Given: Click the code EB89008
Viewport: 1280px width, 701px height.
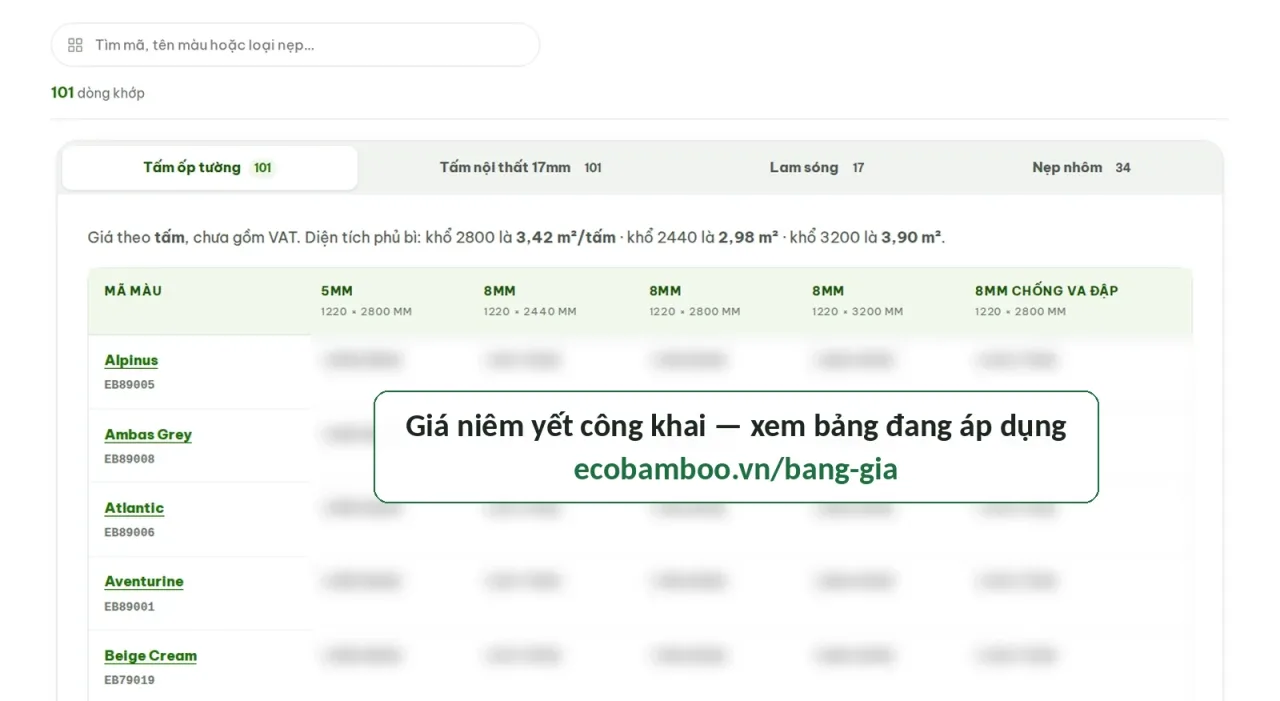Looking at the screenshot, I should coord(129,460).
